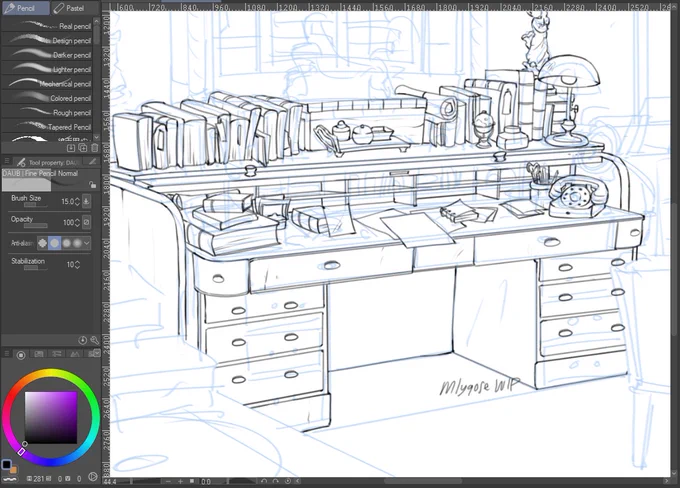
Task: Select the Darker pencil brush
Action: 47,55
